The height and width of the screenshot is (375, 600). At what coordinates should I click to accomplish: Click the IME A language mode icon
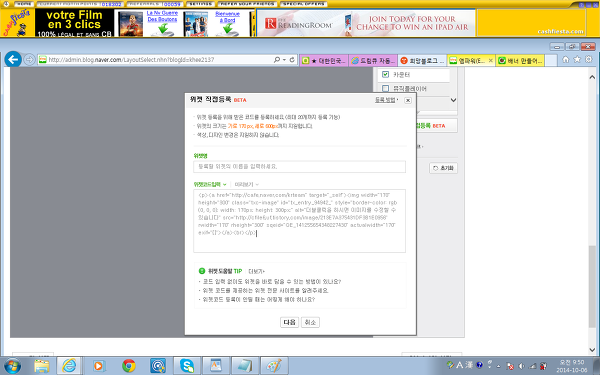point(460,365)
